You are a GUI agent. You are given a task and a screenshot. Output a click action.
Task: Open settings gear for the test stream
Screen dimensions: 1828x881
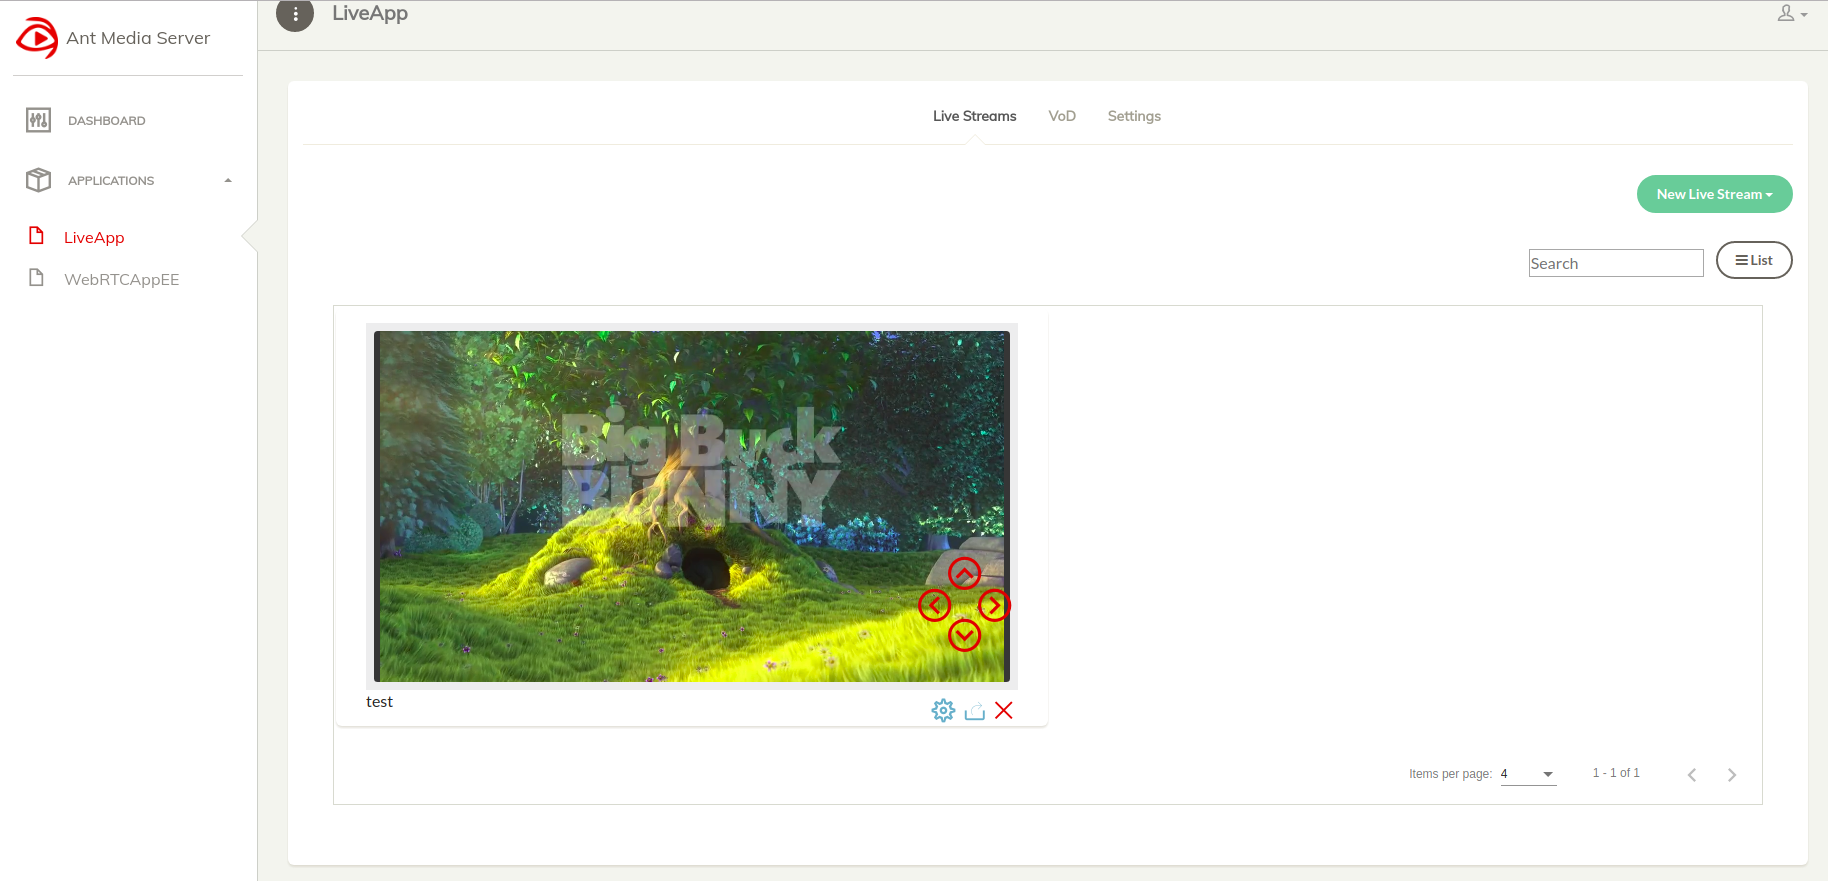(x=943, y=710)
